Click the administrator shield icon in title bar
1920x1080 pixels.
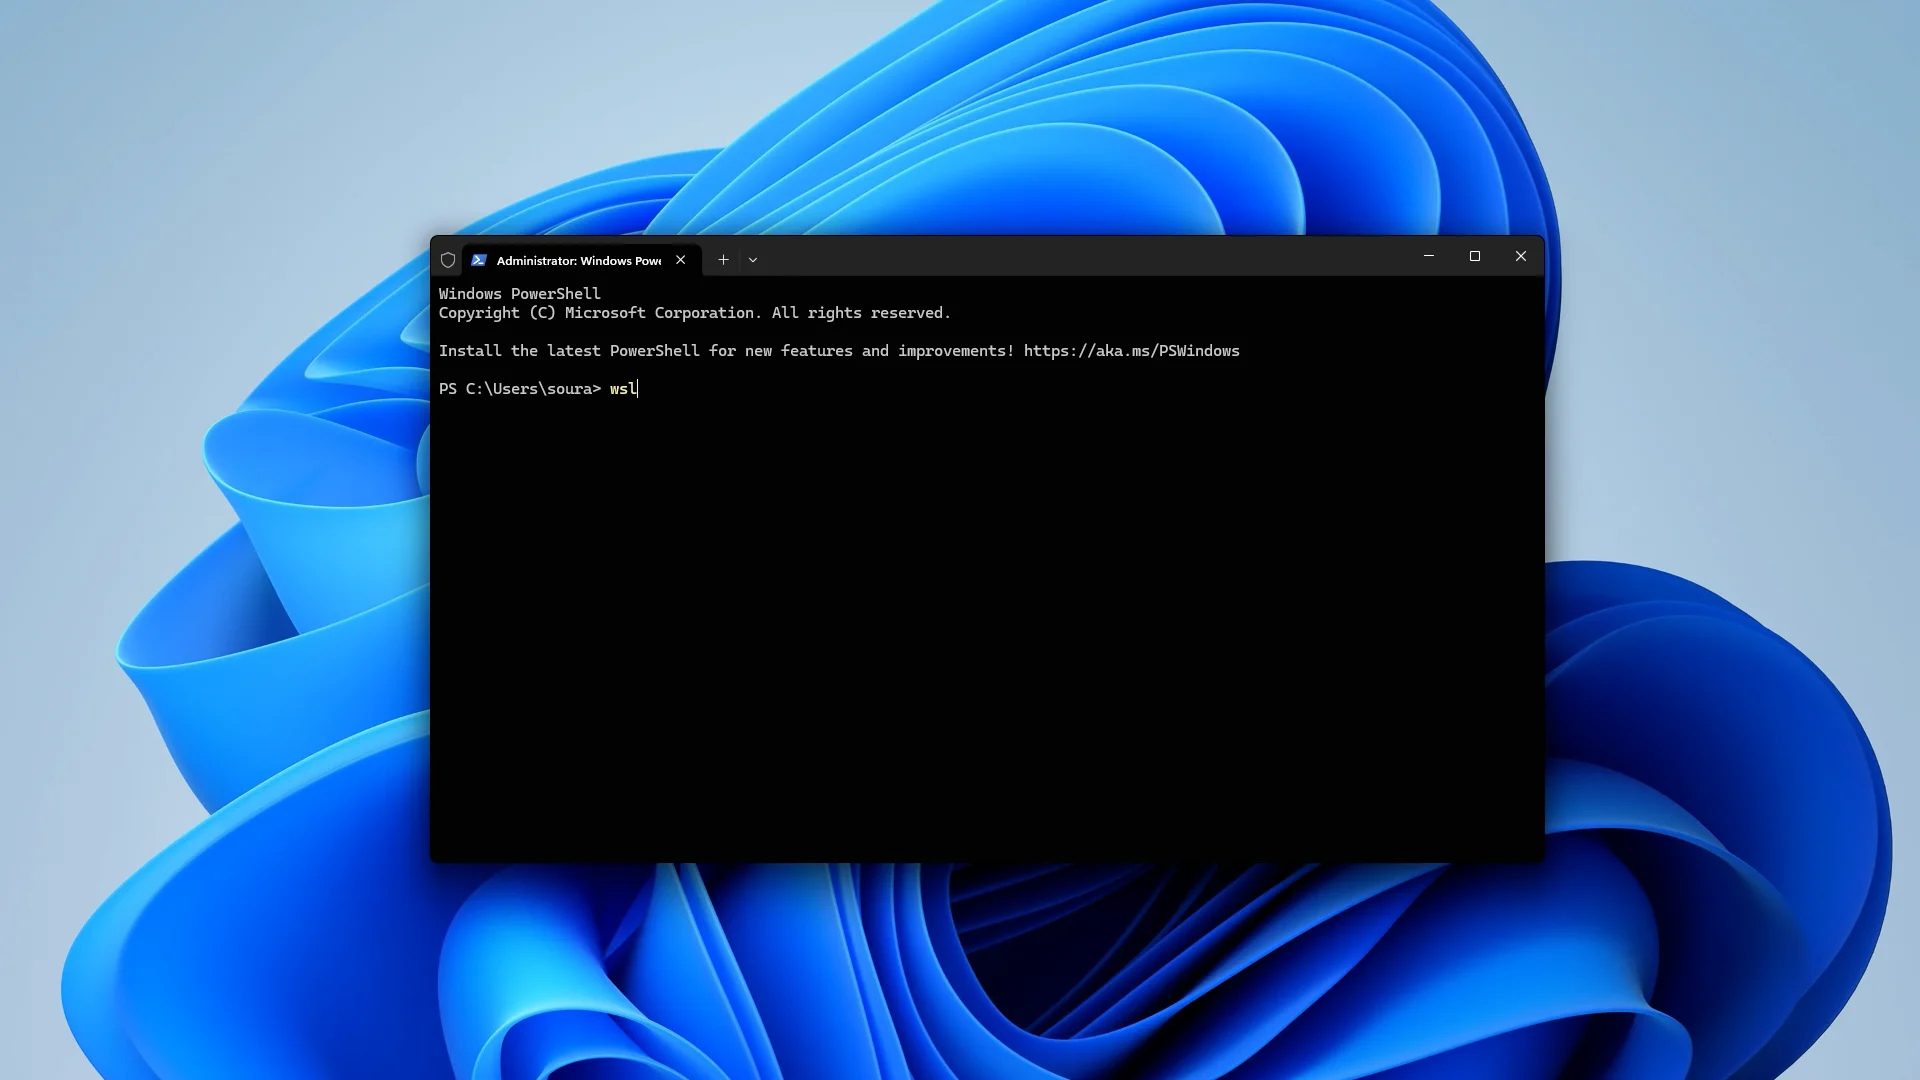tap(448, 260)
